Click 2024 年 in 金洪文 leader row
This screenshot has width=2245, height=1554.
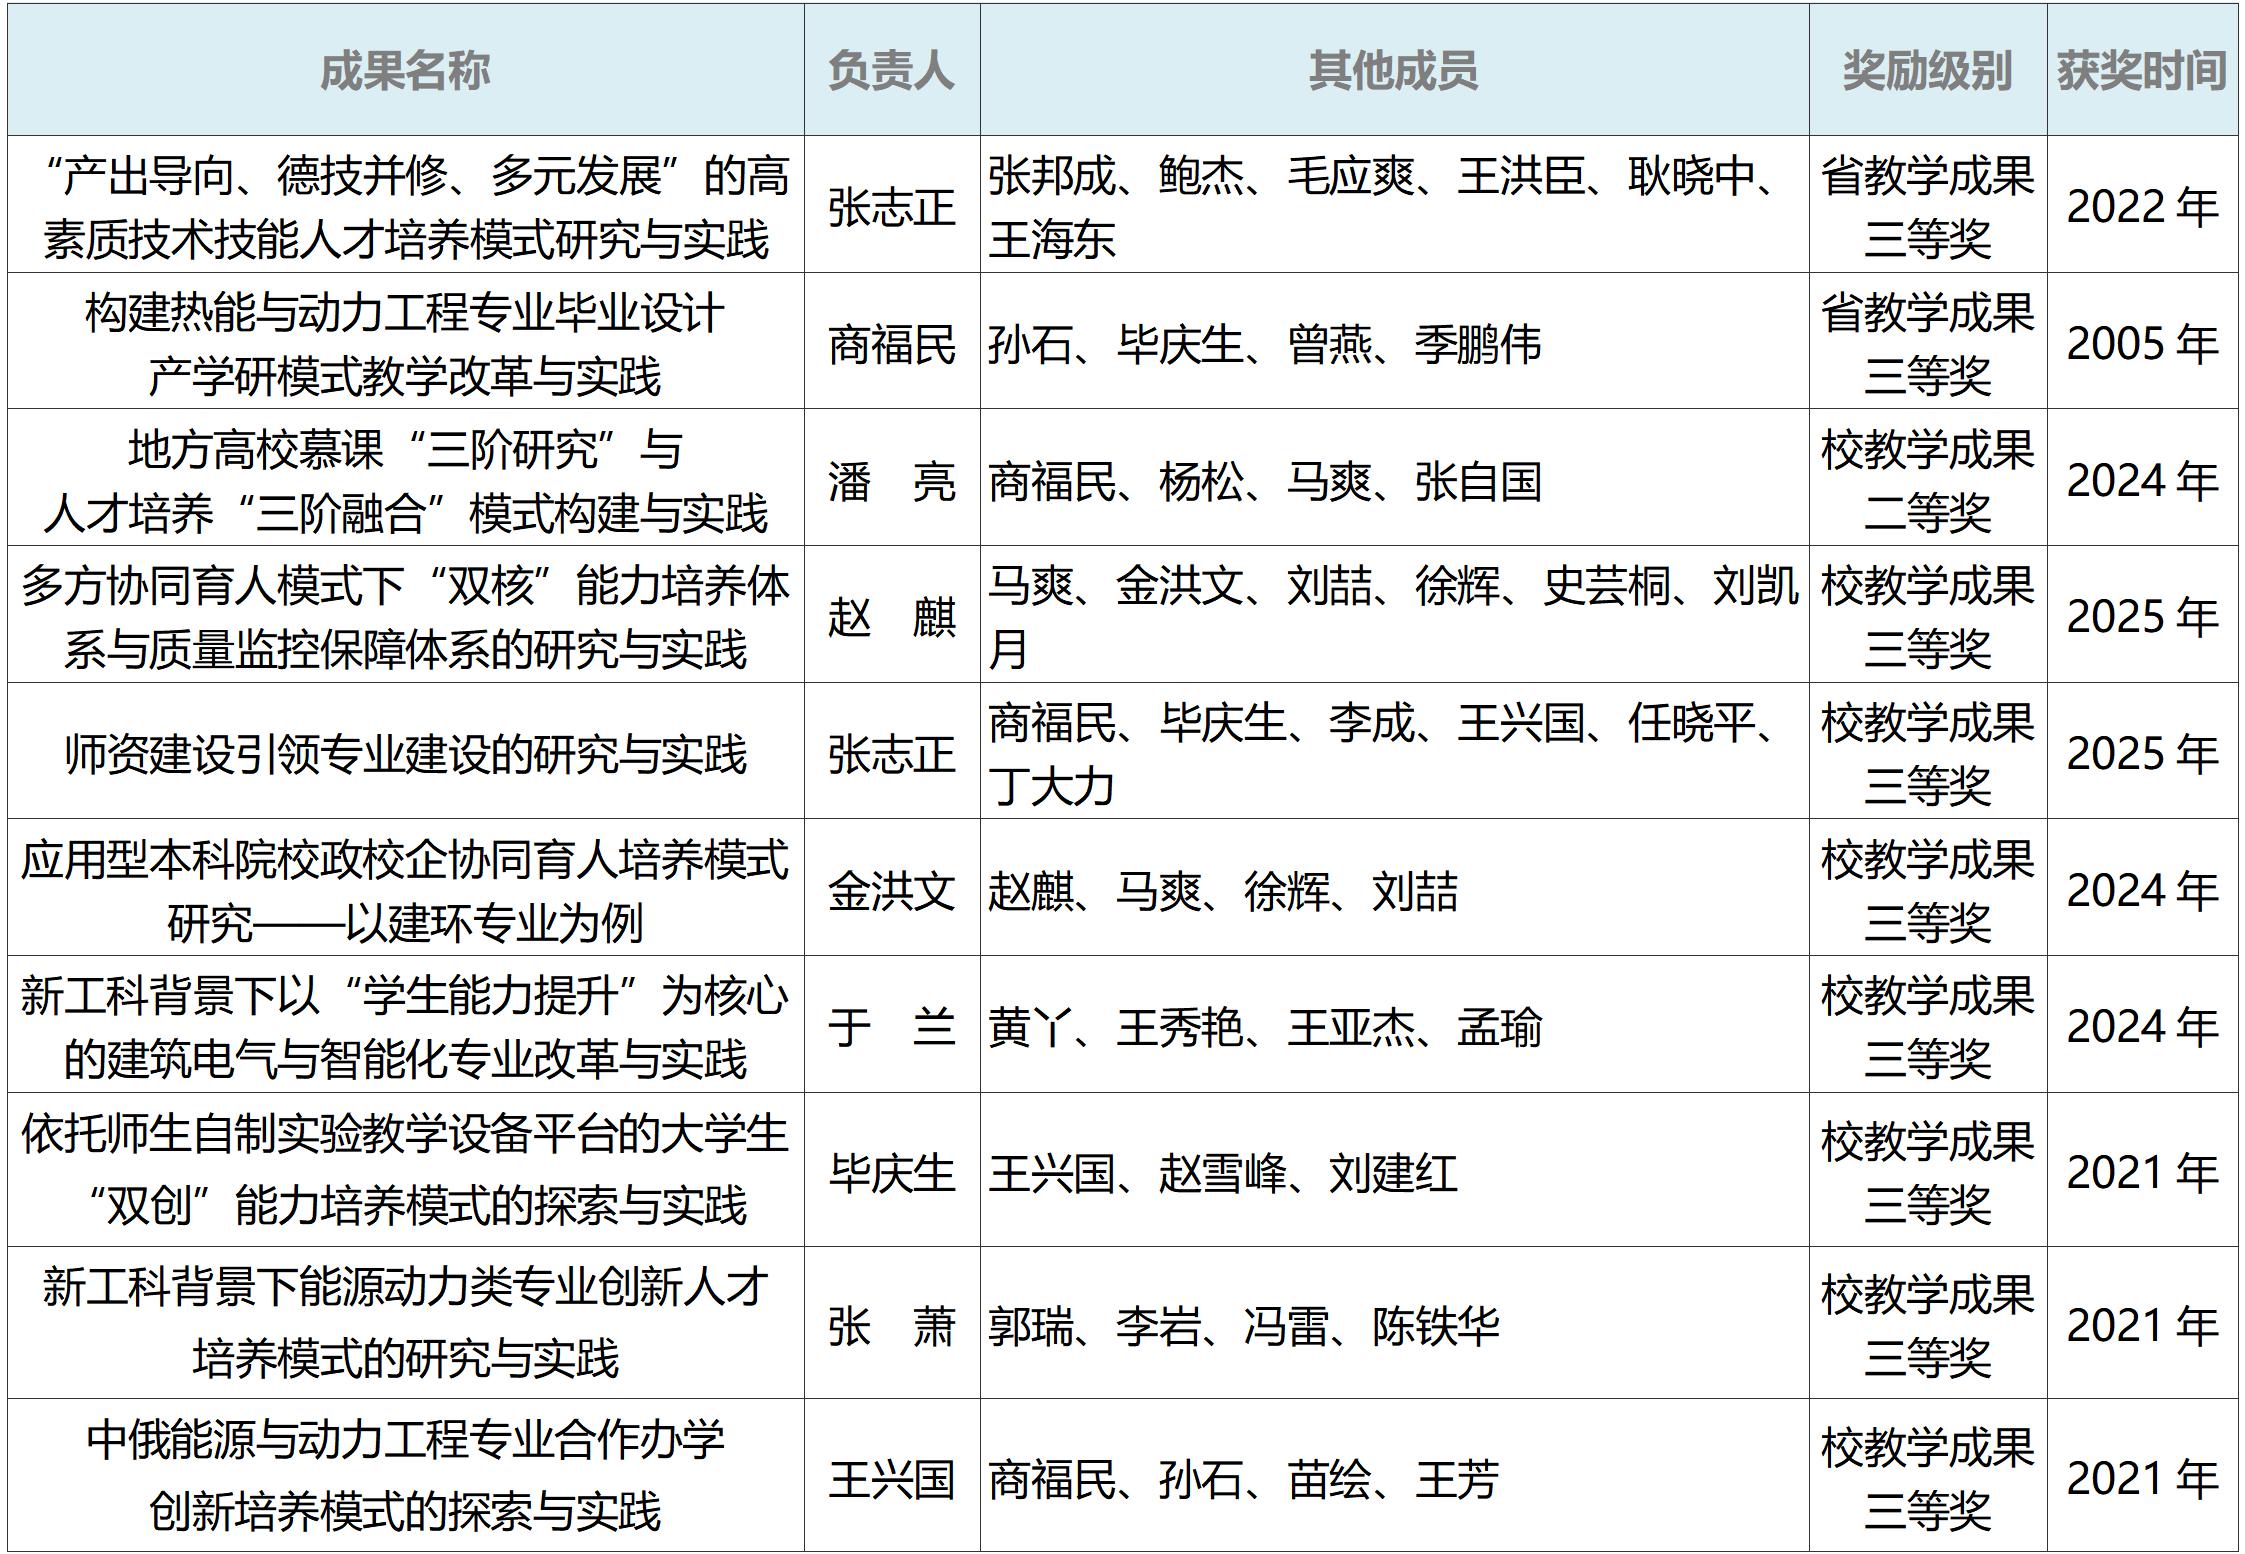tap(2142, 891)
